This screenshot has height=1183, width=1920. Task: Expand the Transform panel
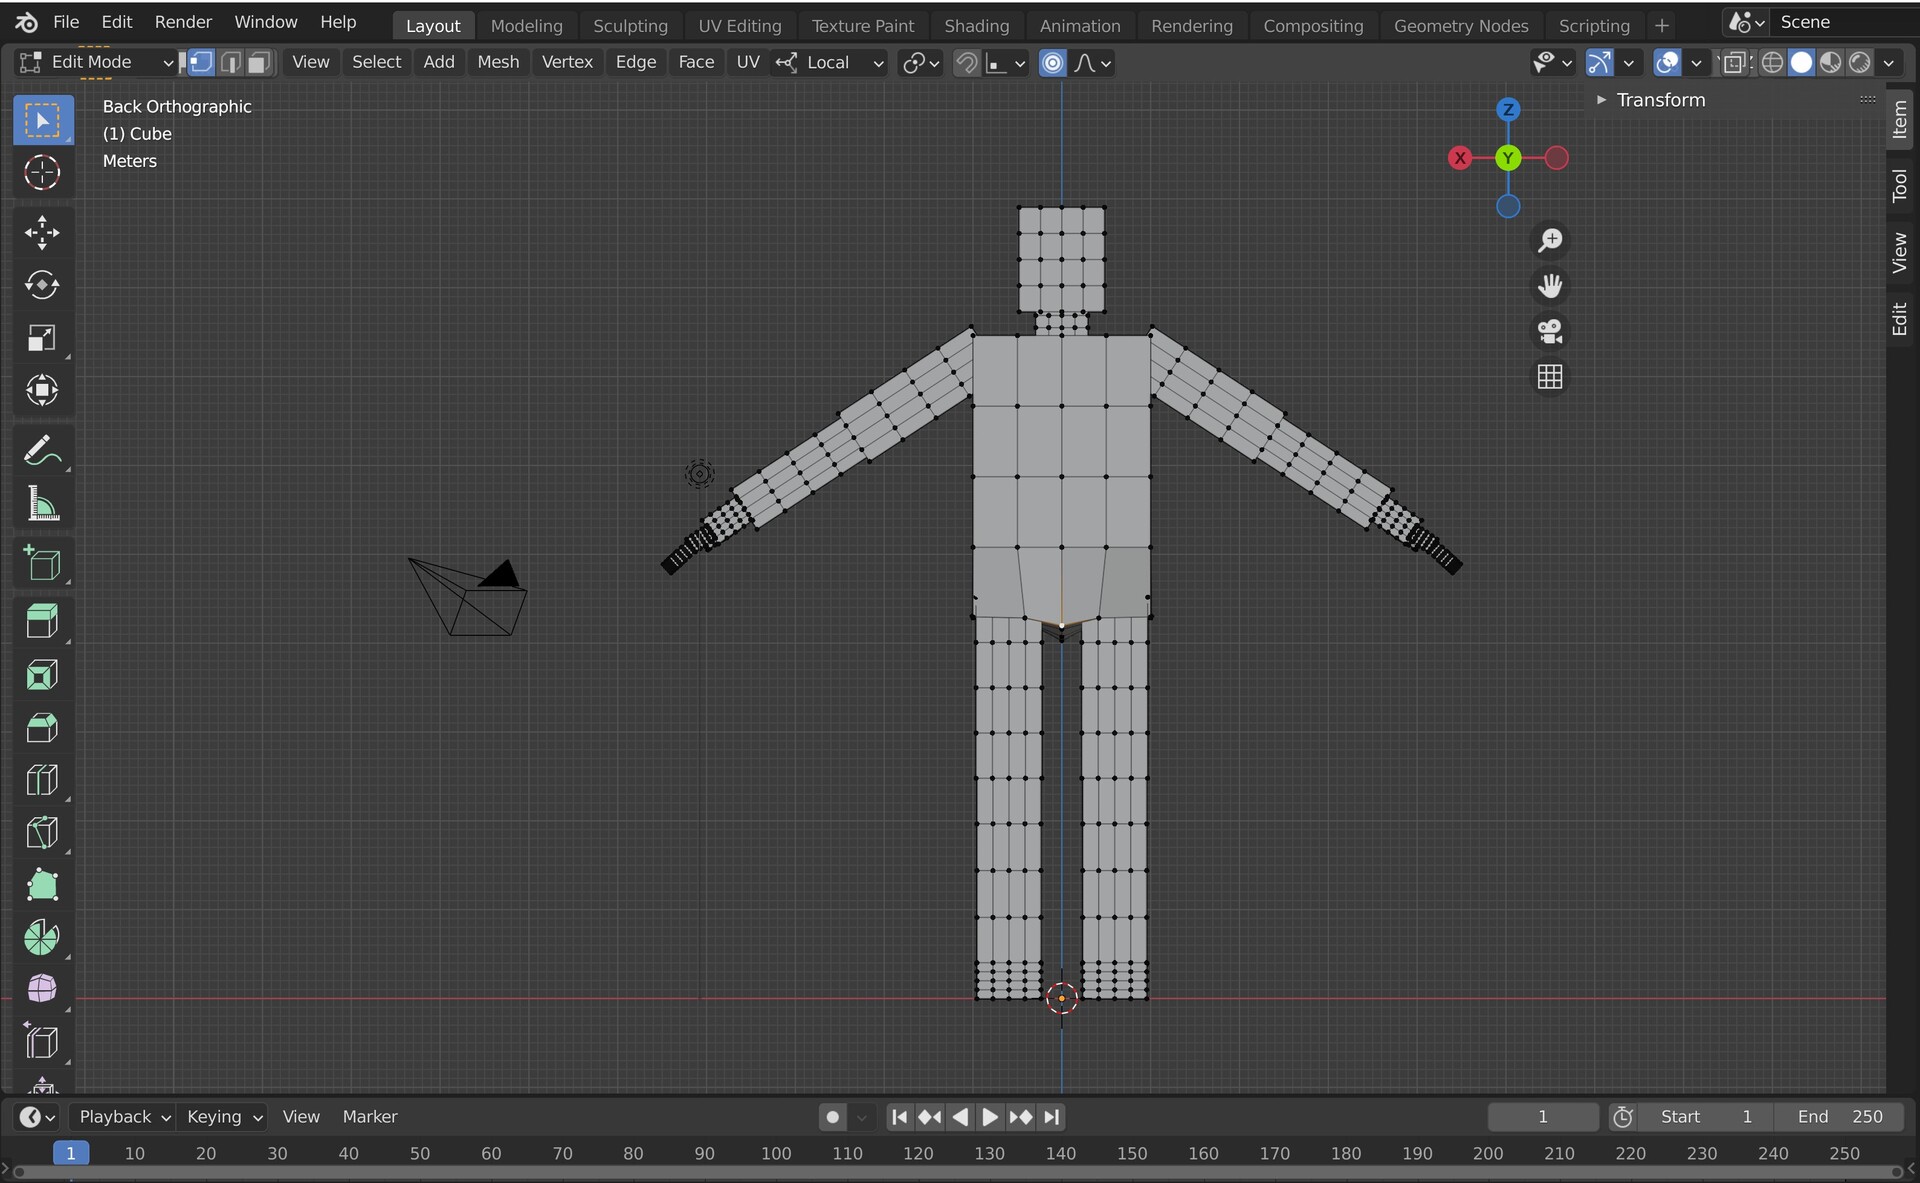coord(1603,99)
